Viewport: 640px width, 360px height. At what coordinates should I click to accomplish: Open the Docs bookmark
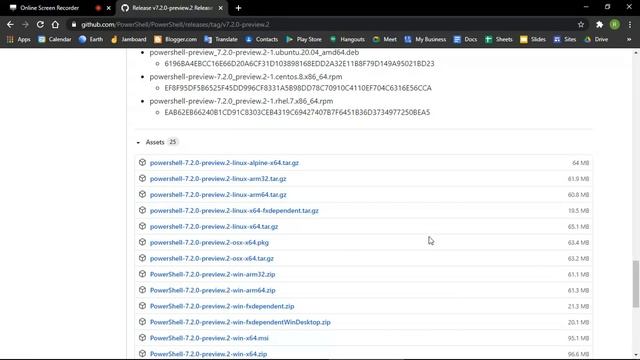click(465, 39)
